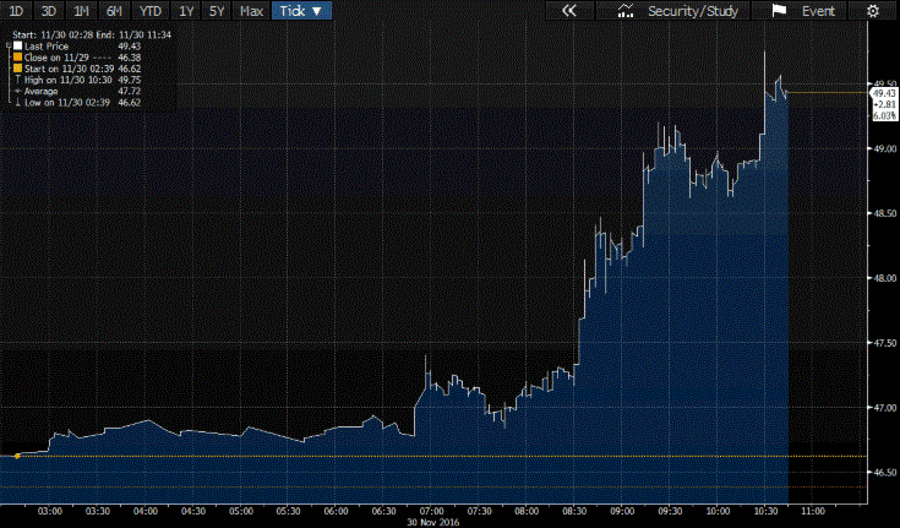Open the Security/Study menu
This screenshot has width=900, height=528.
[673, 10]
